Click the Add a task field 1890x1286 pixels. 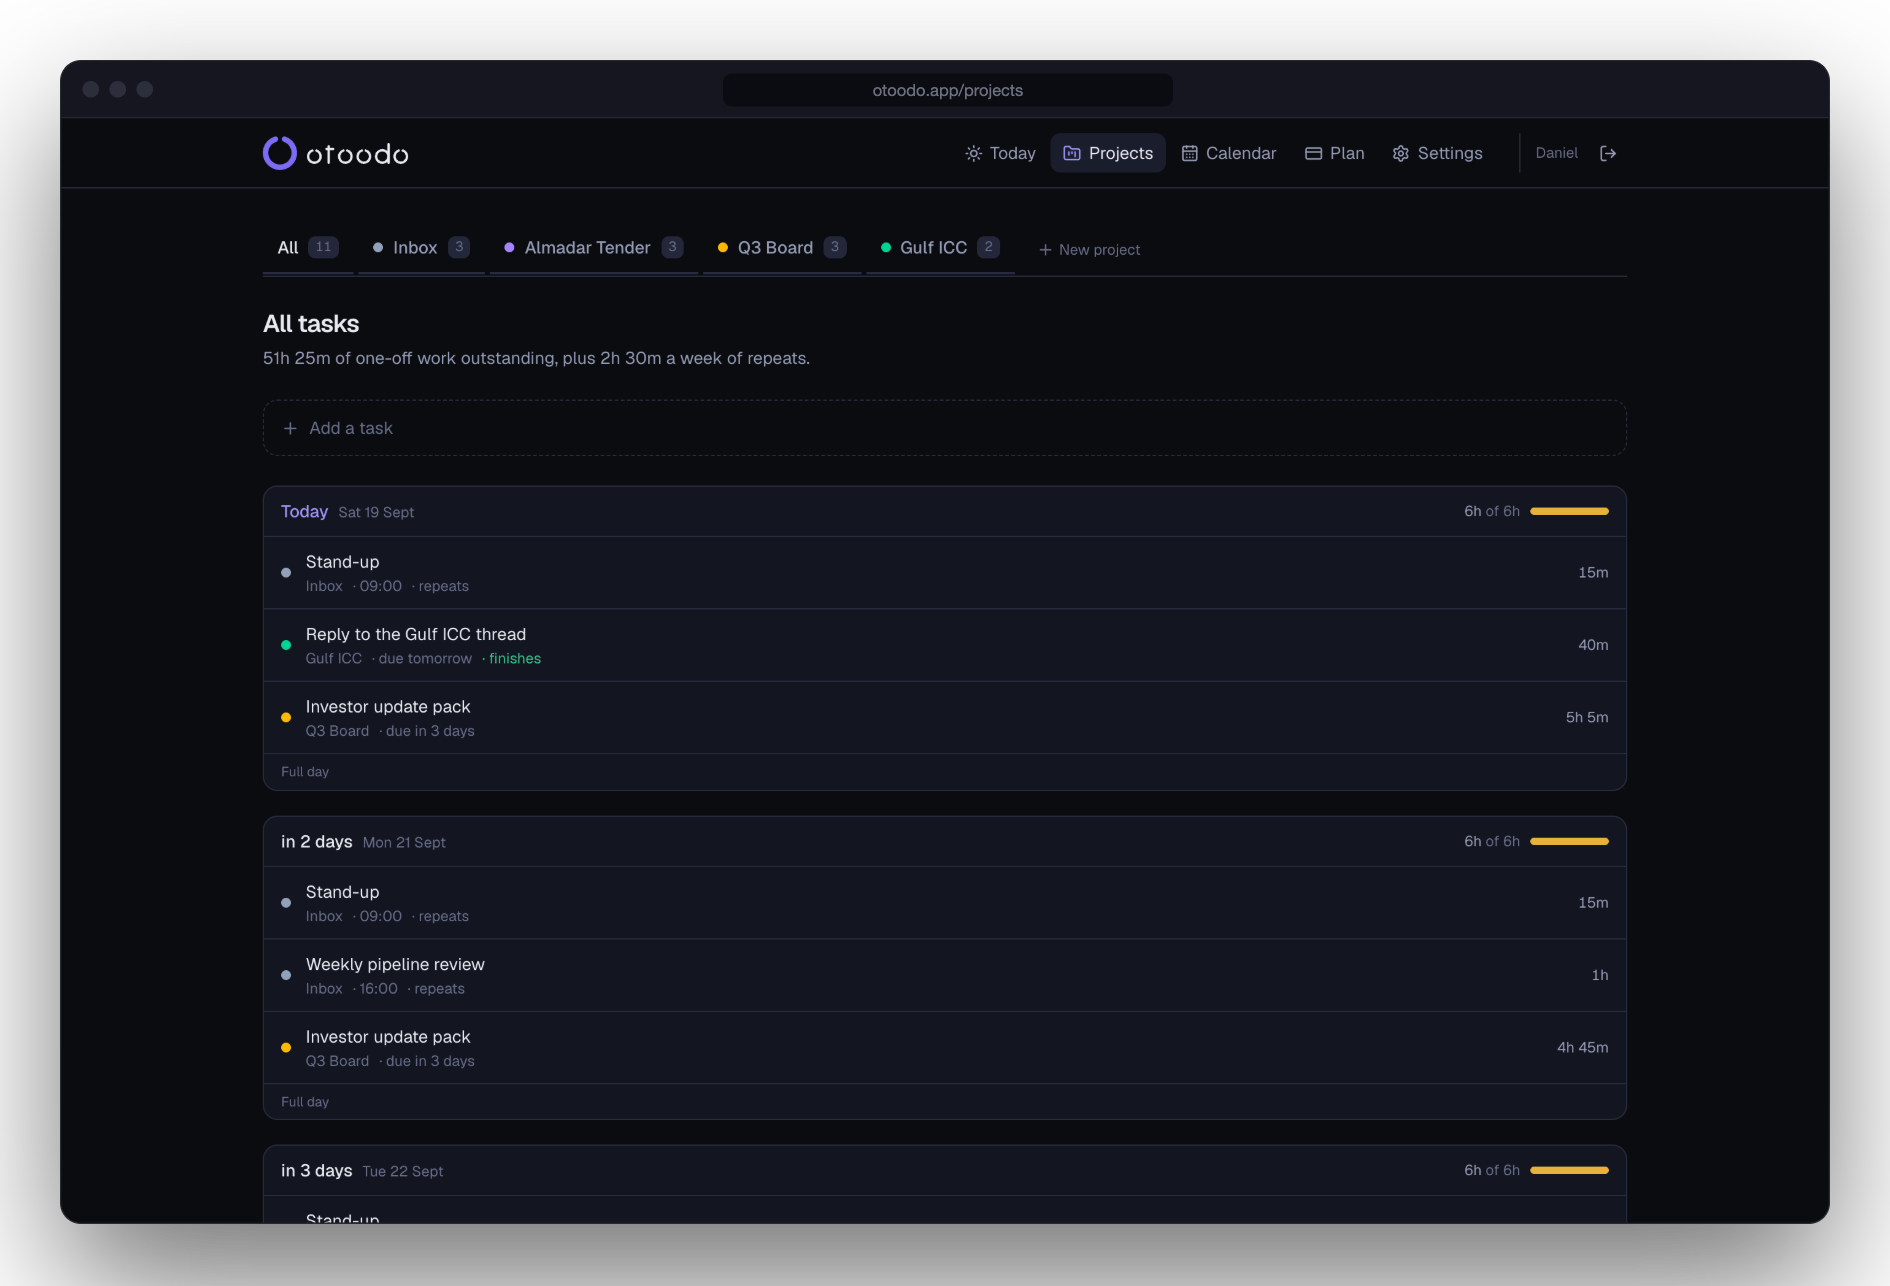945,428
